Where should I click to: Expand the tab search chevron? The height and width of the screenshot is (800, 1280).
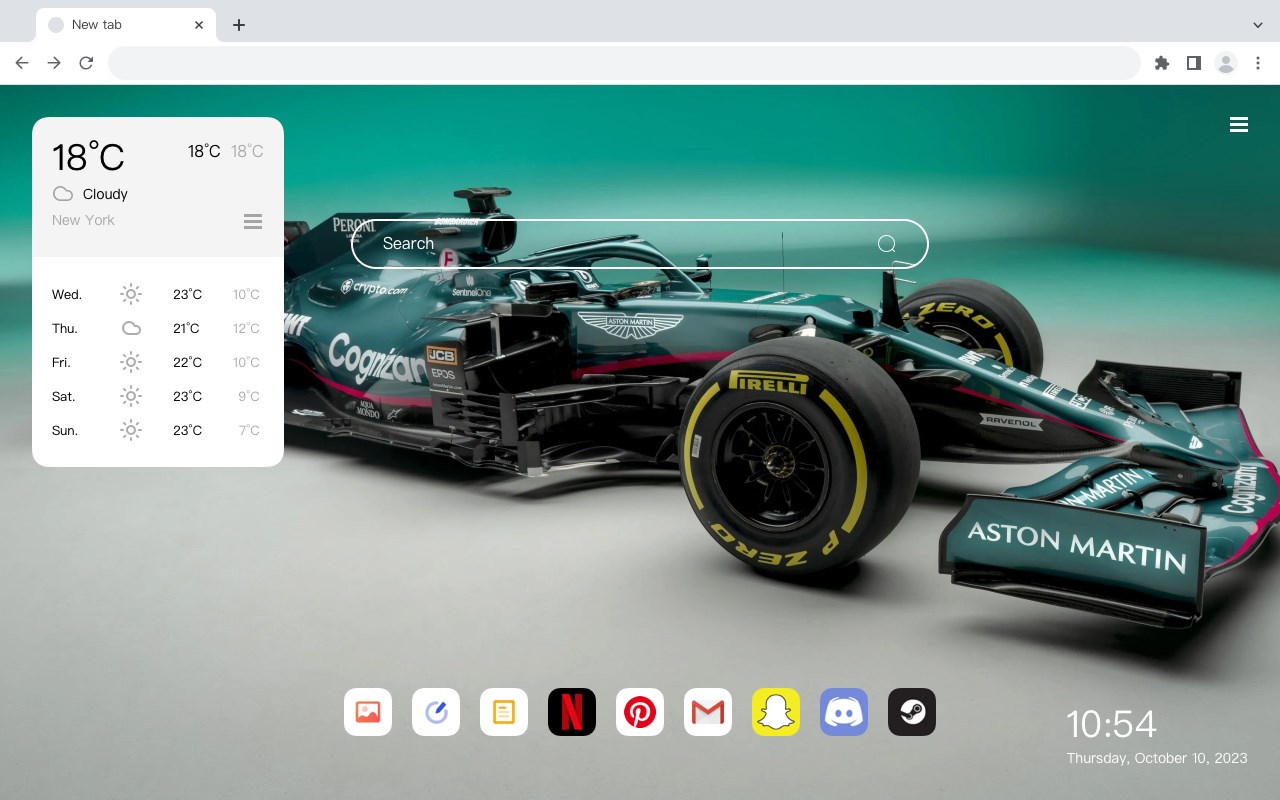click(1258, 25)
